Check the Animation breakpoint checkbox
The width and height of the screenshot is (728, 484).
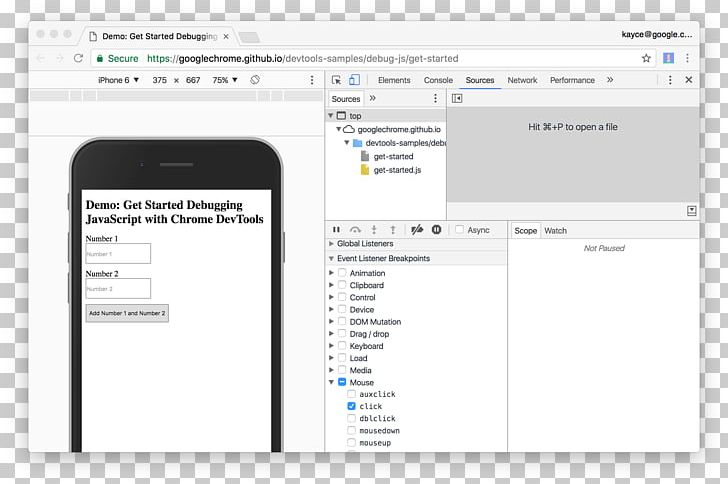point(342,273)
